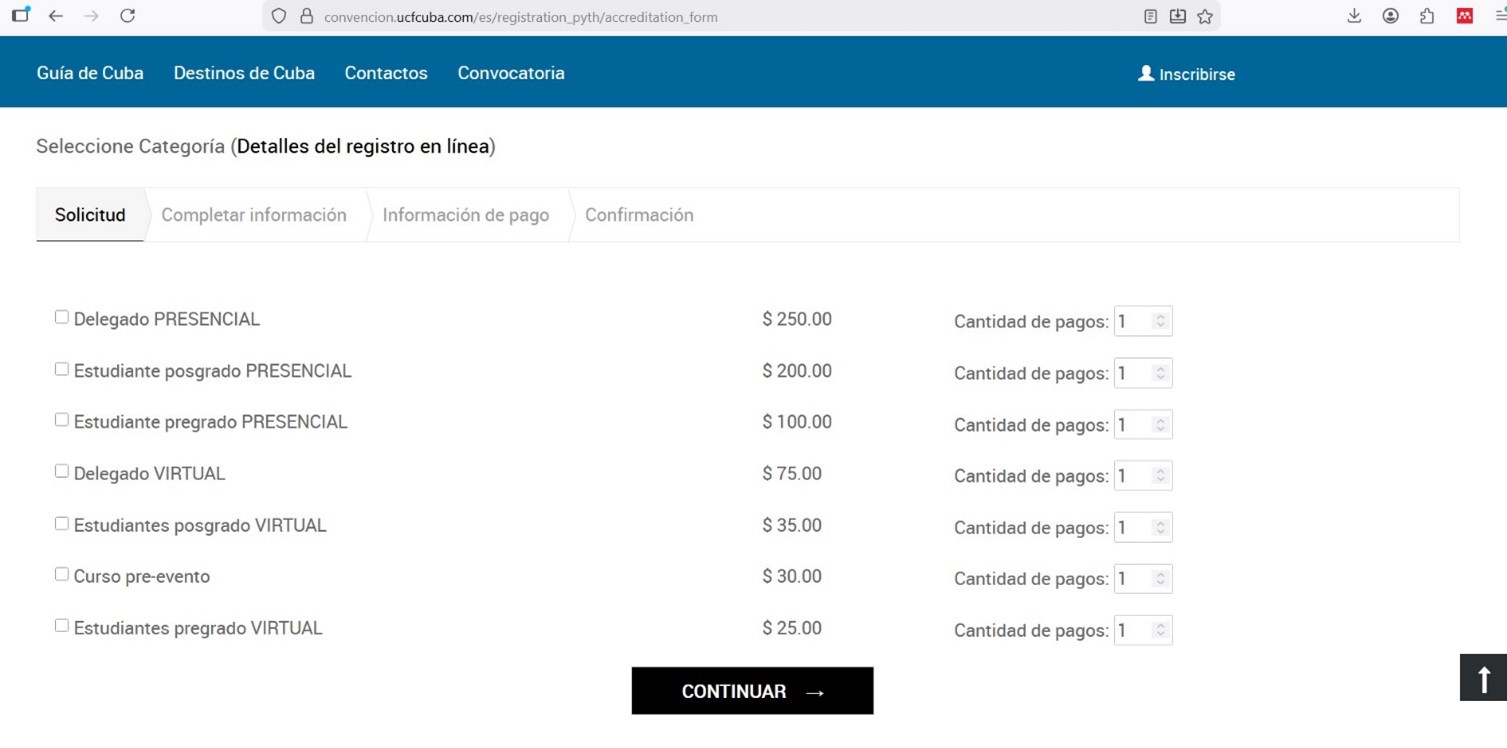Image resolution: width=1507 pixels, height=748 pixels.
Task: Open the extensions puzzle-piece icon
Action: 1427,16
